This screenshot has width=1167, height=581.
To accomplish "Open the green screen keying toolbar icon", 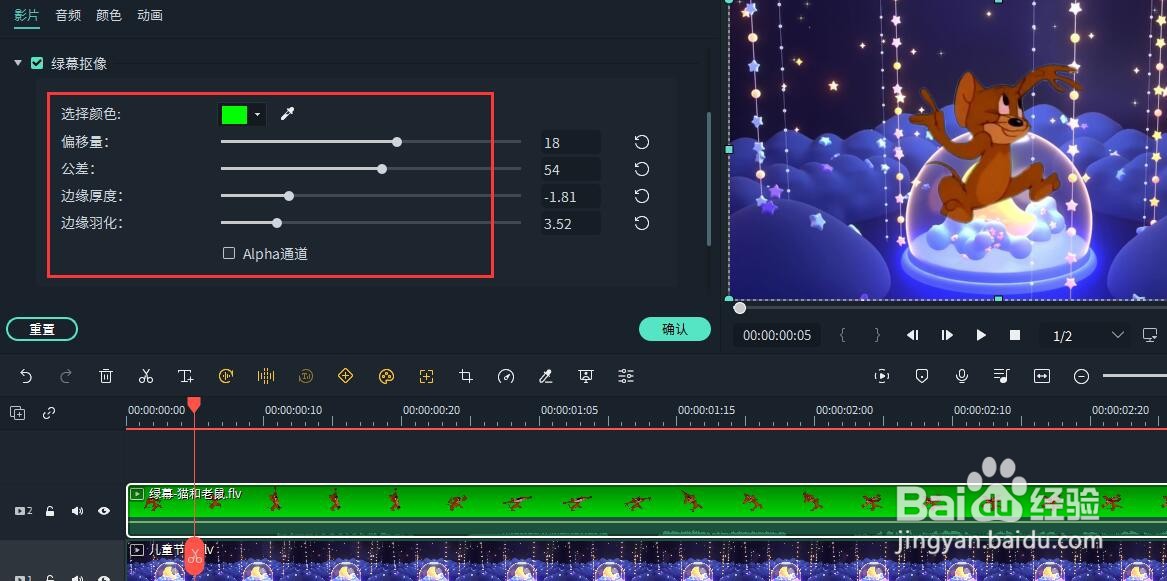I will tap(546, 376).
